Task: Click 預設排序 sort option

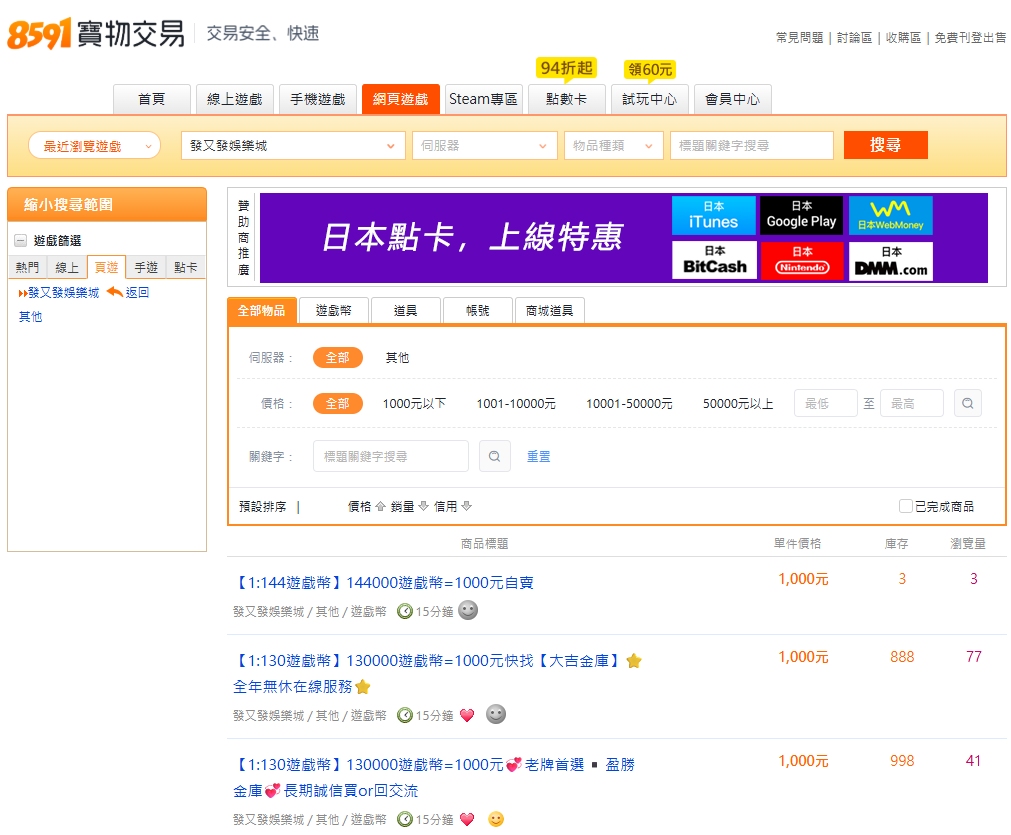Action: tap(262, 506)
